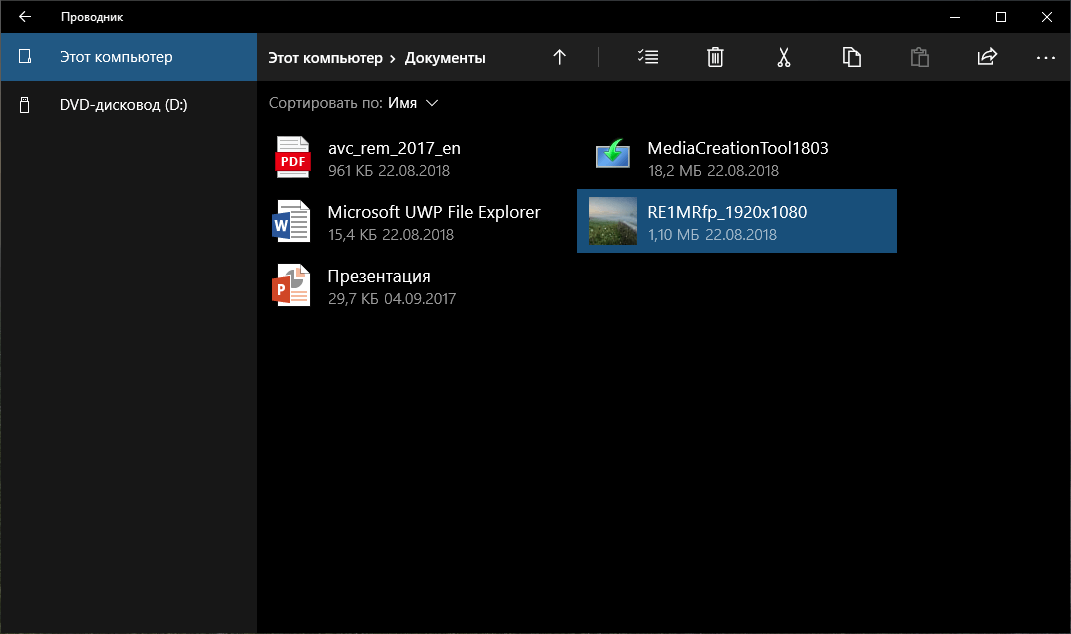Viewport: 1071px width, 634px height.
Task: Click the up-arrow navigation icon
Action: click(560, 57)
